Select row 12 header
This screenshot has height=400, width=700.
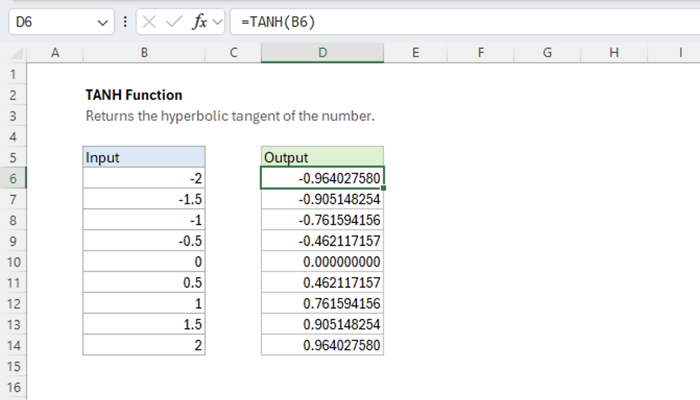pyautogui.click(x=13, y=304)
